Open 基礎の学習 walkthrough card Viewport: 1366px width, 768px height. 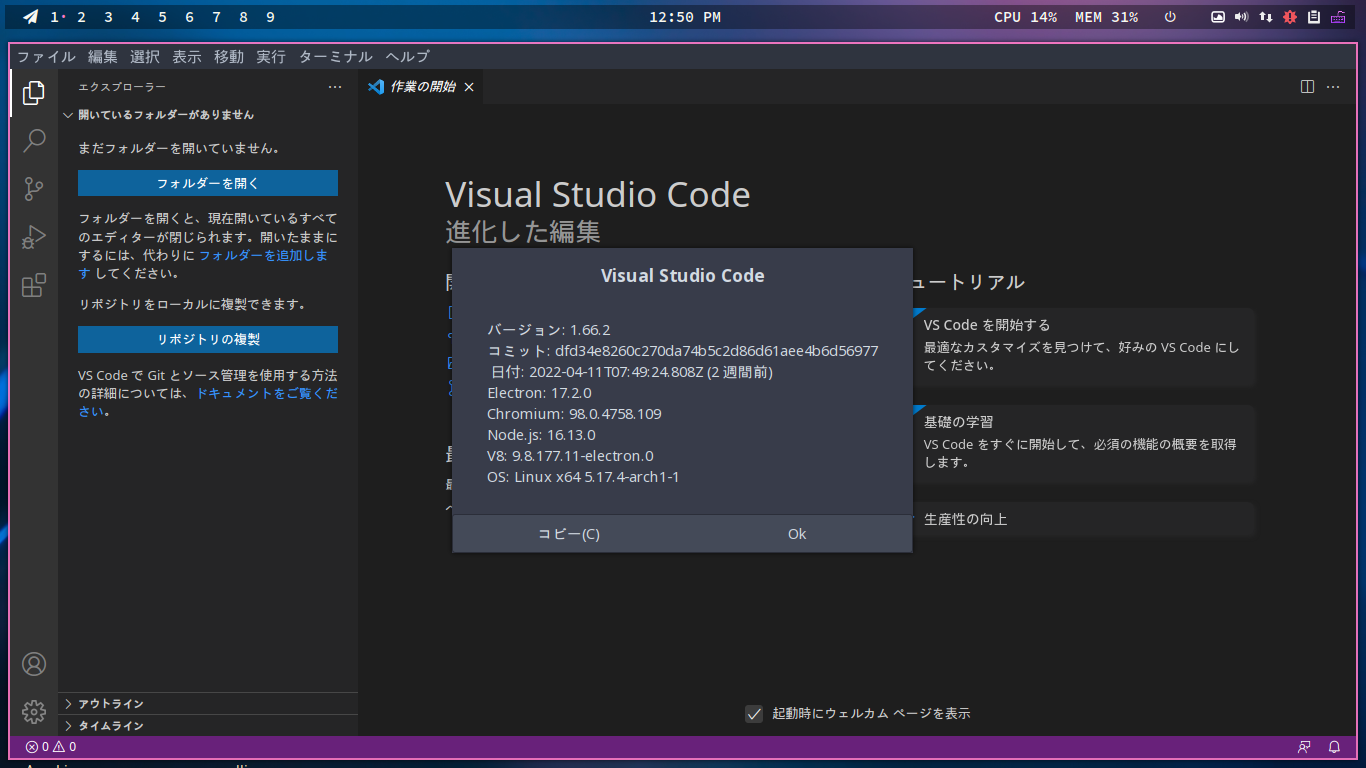(1083, 443)
